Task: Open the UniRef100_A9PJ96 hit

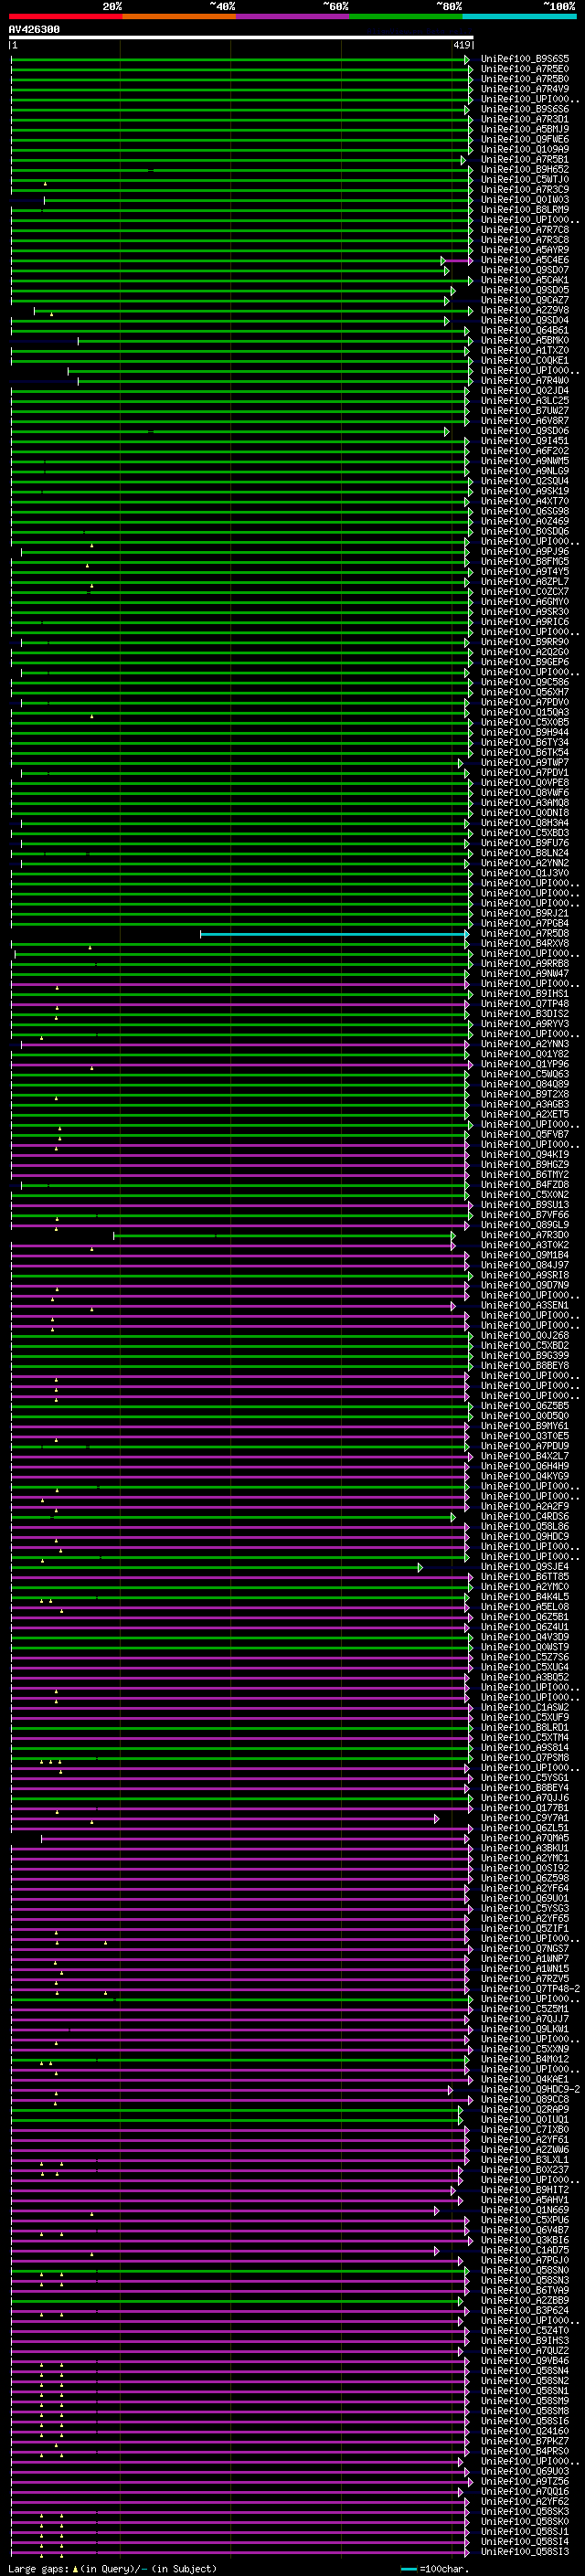Action: (525, 551)
